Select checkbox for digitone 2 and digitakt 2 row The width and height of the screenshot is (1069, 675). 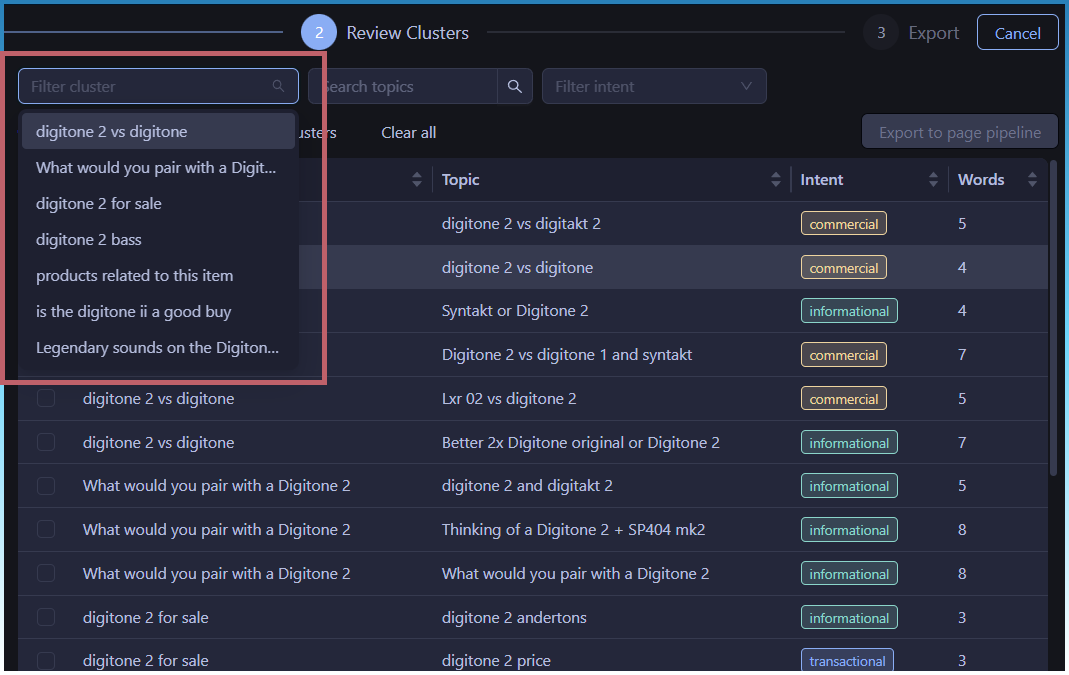pos(46,486)
